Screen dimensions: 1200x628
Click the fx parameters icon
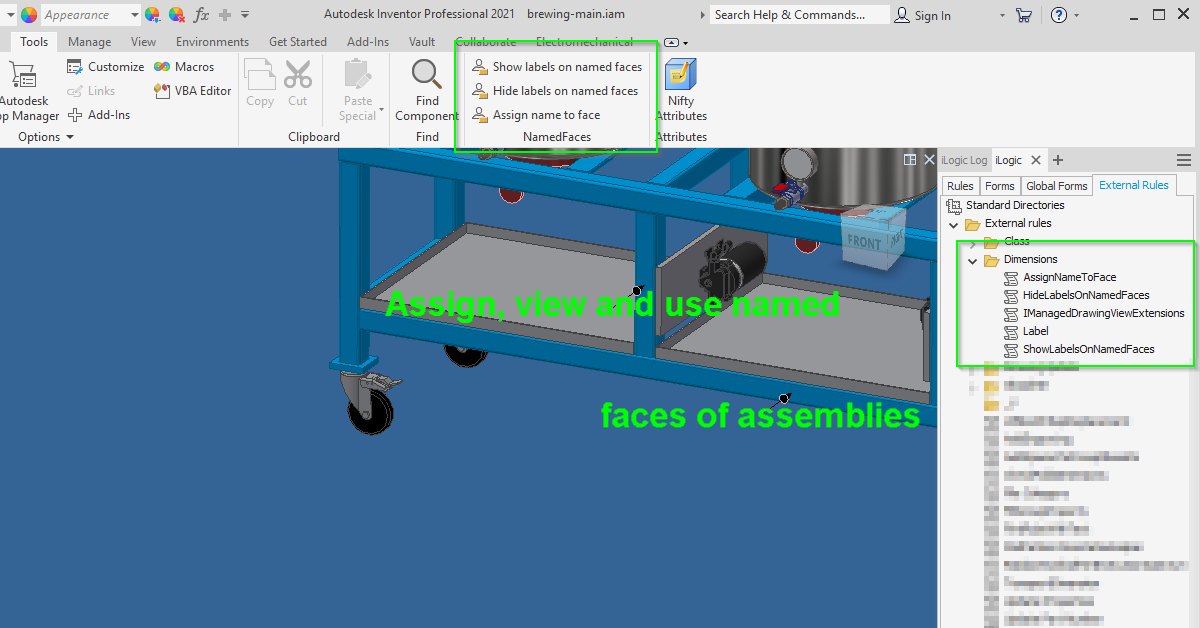tap(201, 15)
